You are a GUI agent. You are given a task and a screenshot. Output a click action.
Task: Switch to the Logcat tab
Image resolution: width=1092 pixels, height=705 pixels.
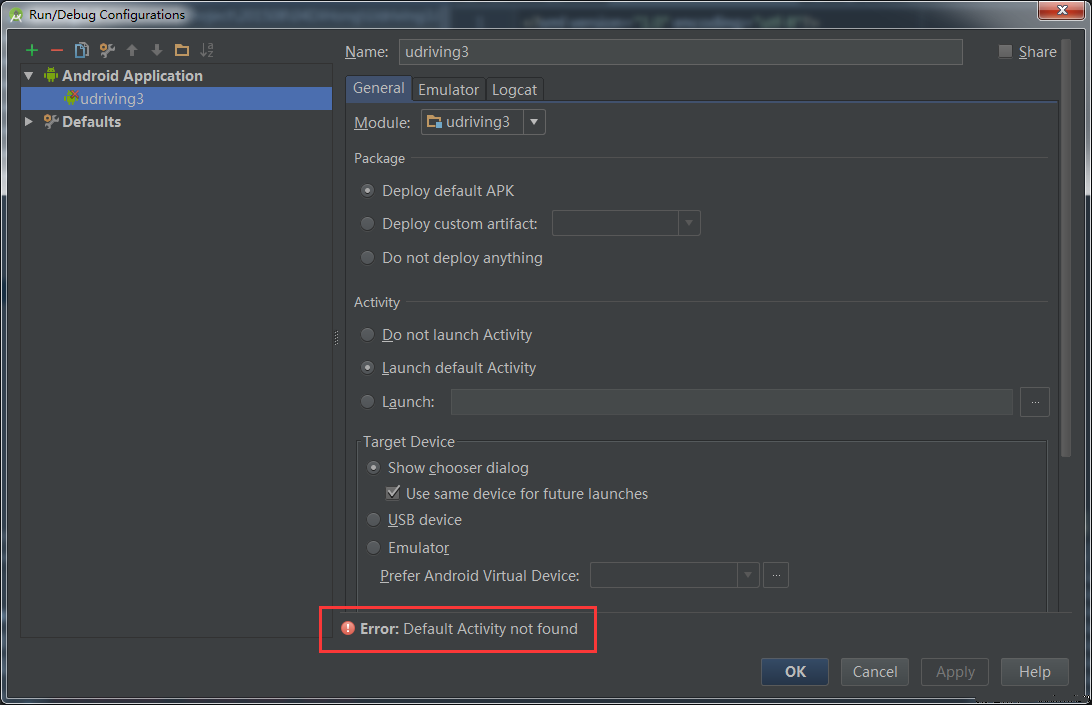click(x=514, y=89)
